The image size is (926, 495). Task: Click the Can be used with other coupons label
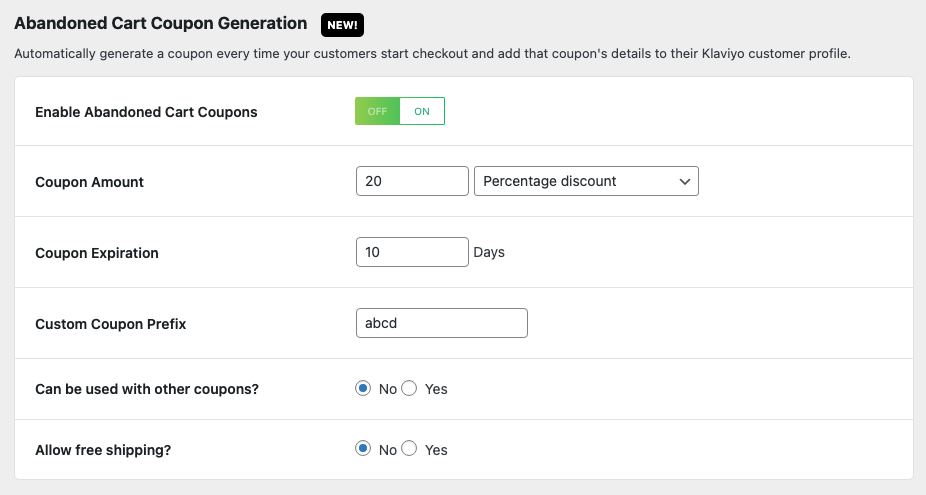click(x=147, y=389)
